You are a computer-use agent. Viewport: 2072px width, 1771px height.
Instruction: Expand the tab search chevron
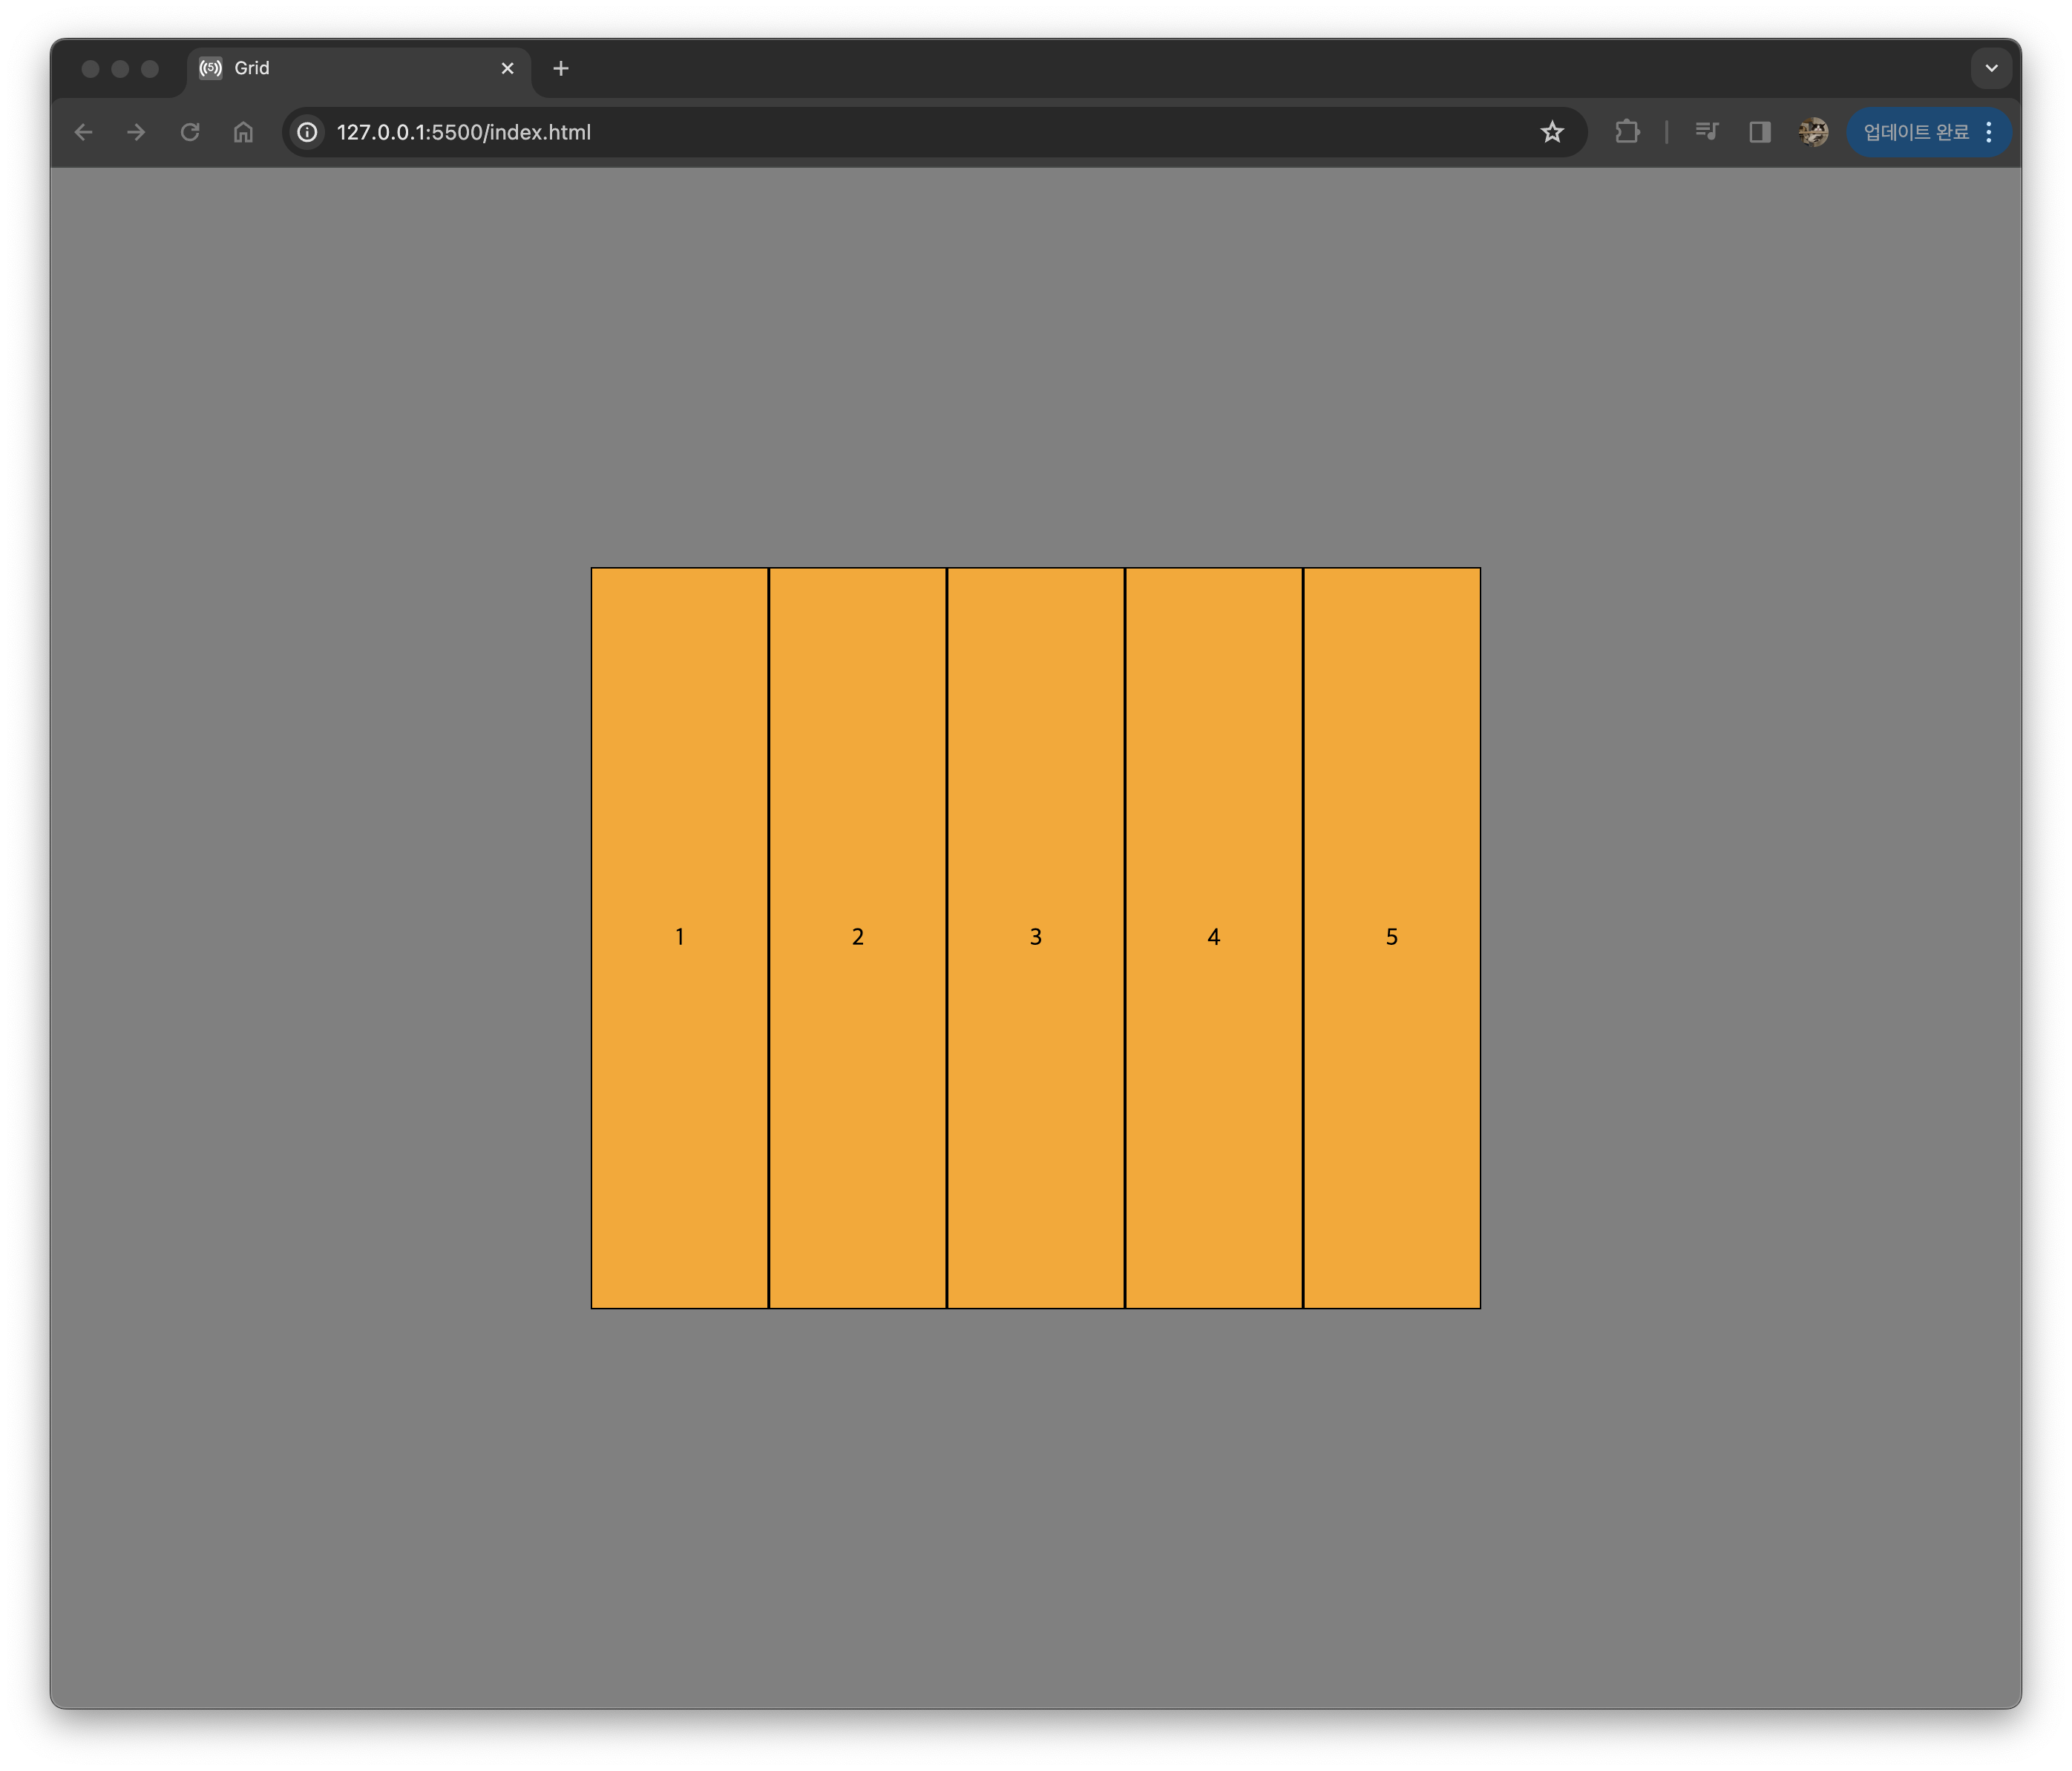(x=1991, y=68)
